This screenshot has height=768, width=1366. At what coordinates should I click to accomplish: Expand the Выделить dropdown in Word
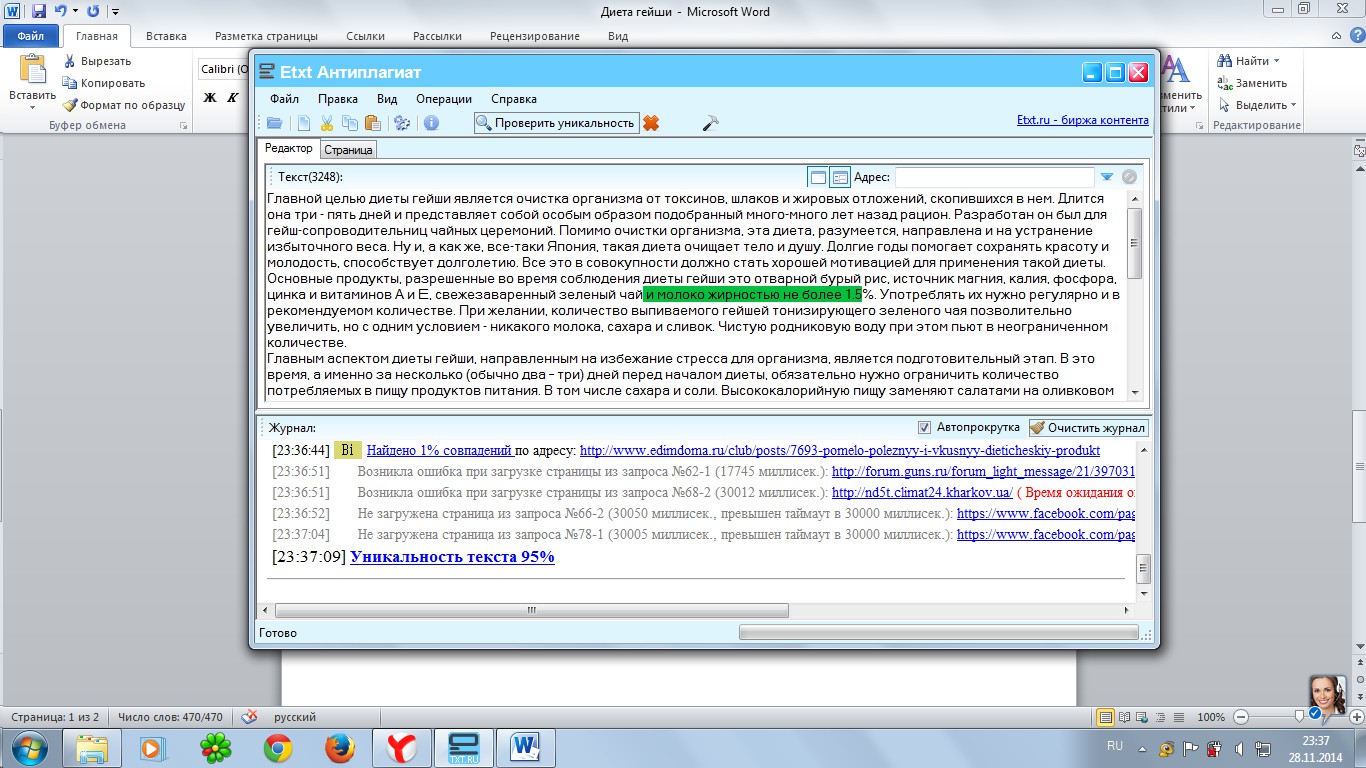coord(1293,105)
